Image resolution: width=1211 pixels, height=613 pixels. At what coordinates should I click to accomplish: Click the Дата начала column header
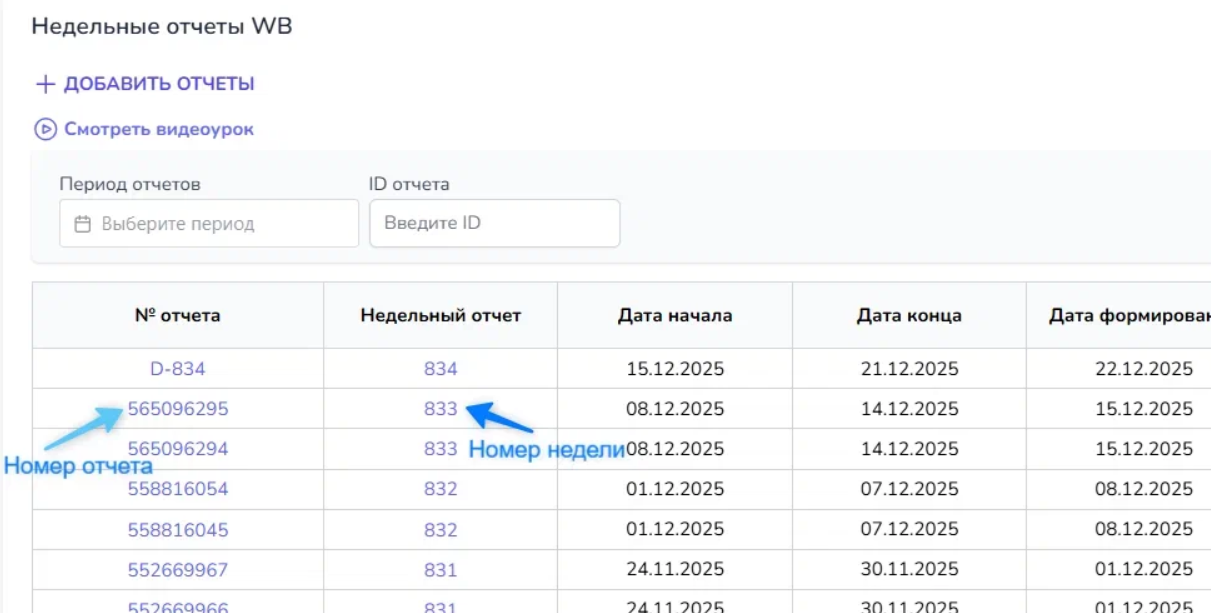pos(674,316)
